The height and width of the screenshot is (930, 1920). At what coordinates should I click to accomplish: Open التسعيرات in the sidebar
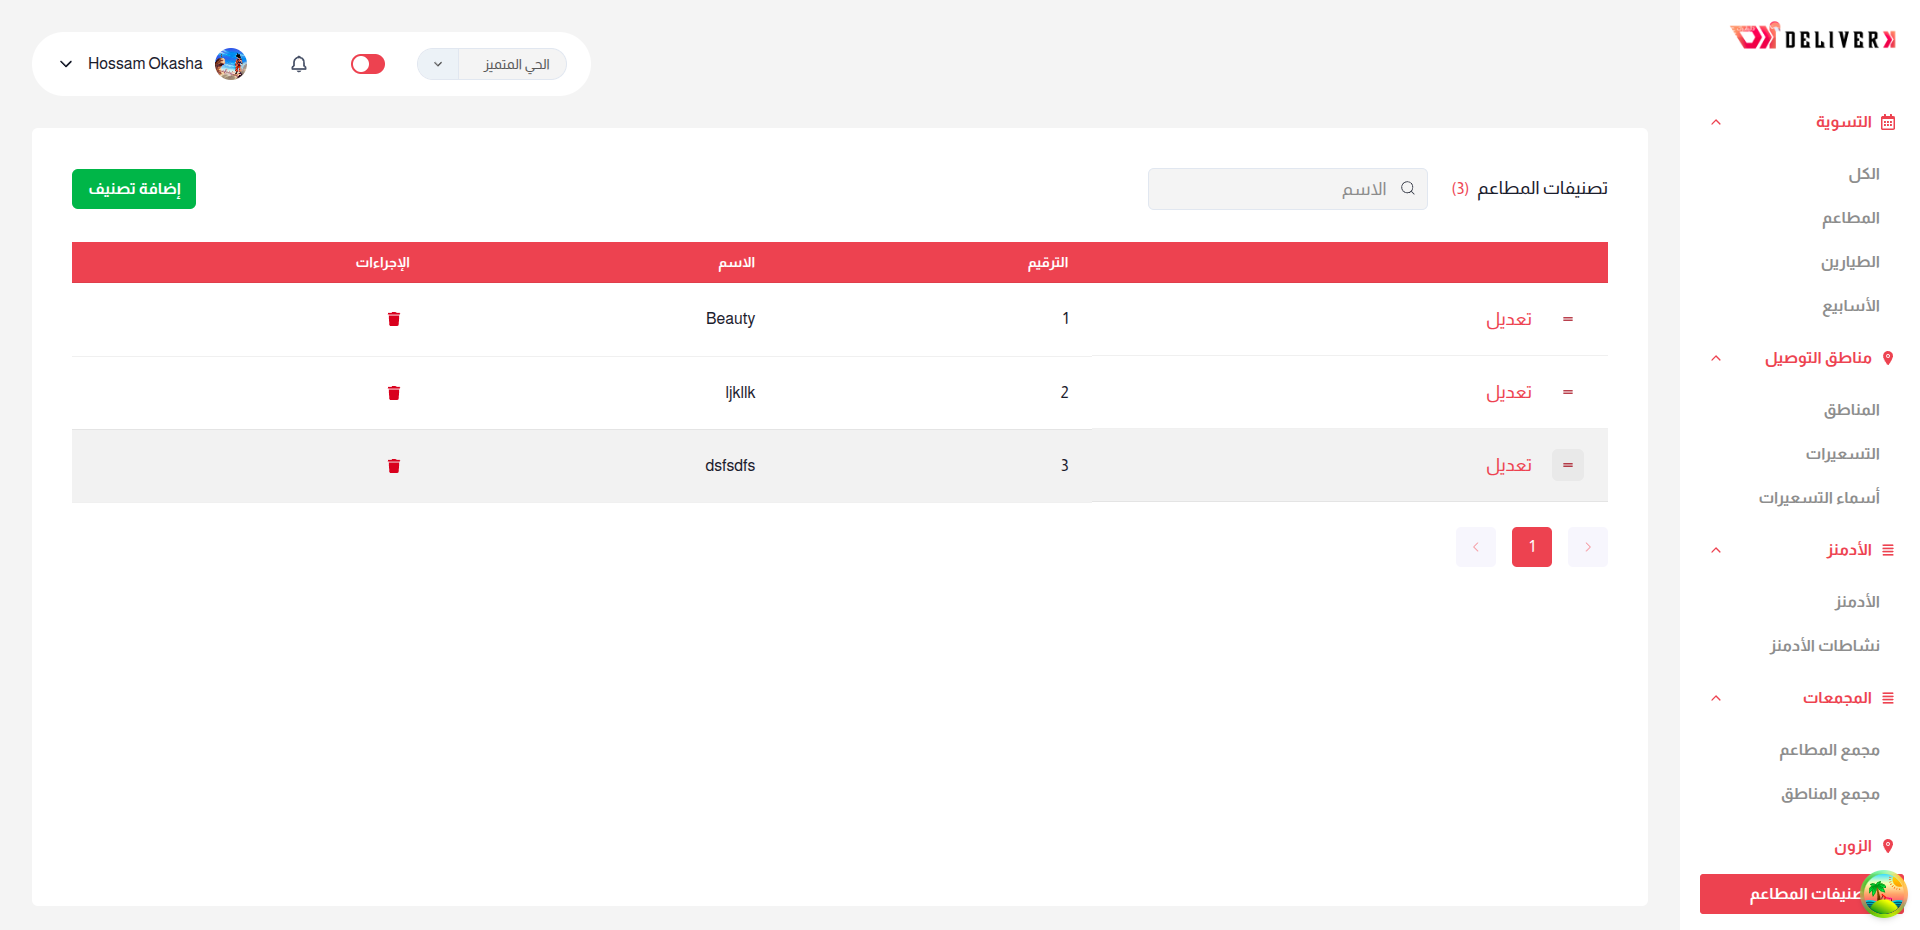click(x=1842, y=454)
